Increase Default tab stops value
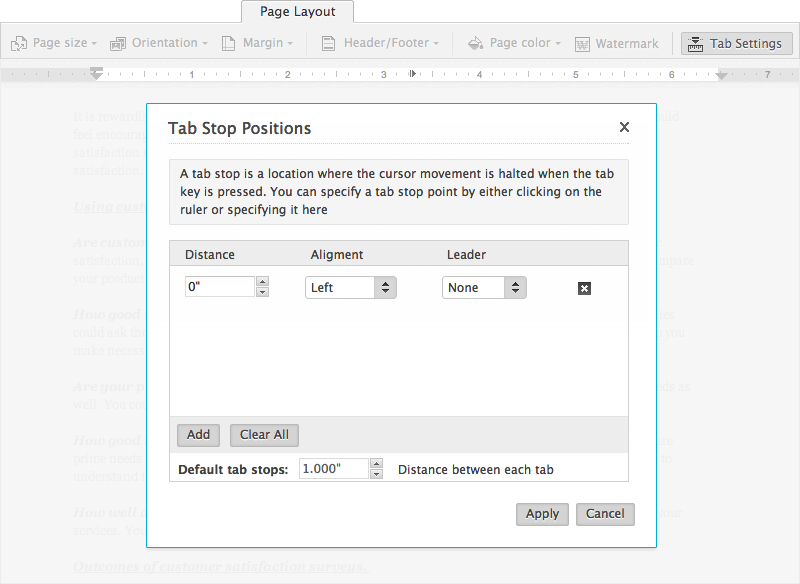The width and height of the screenshot is (800, 584). click(x=377, y=464)
